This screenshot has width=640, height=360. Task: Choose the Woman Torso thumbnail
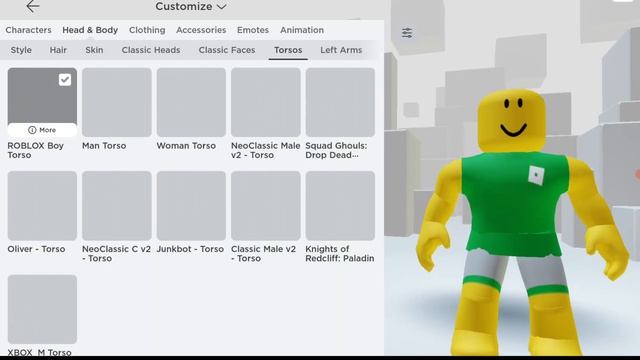point(191,102)
